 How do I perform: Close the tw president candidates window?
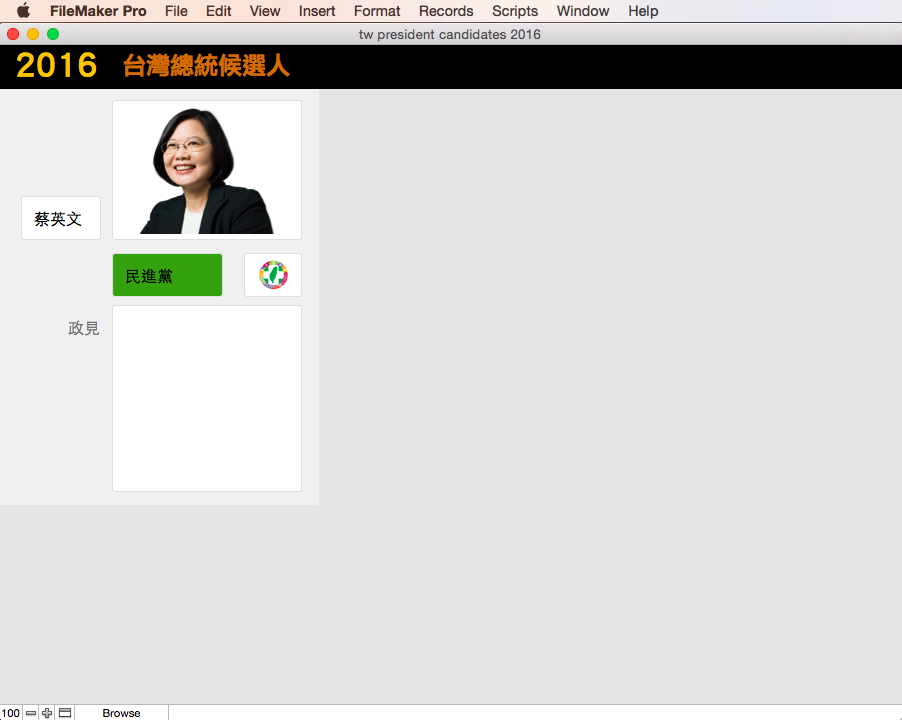tap(13, 34)
